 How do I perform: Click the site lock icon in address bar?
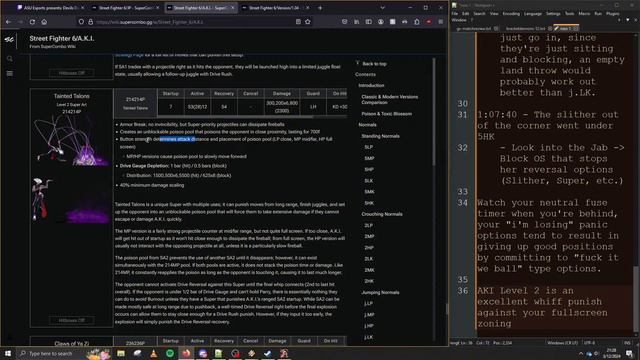(x=90, y=22)
